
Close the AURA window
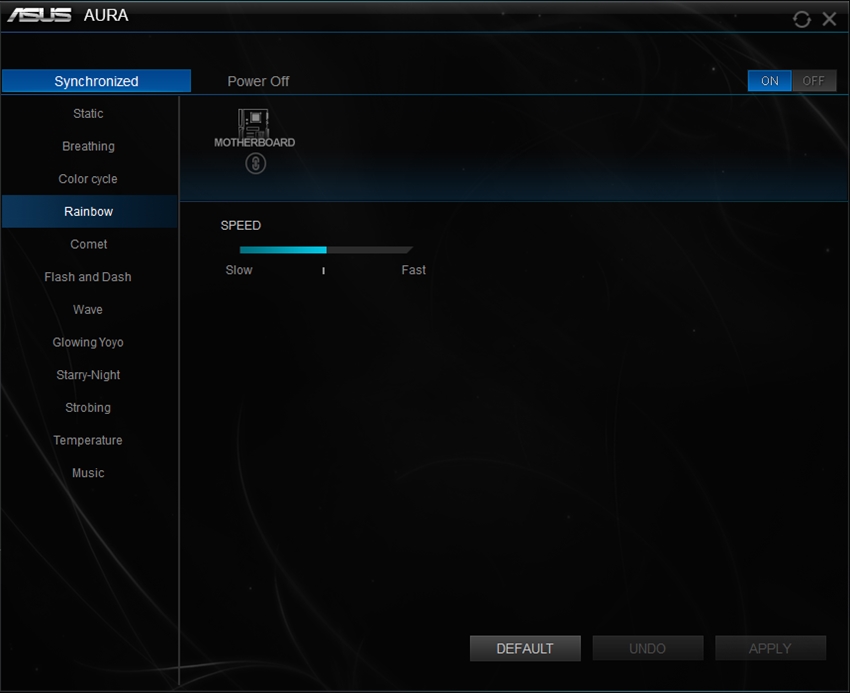pyautogui.click(x=829, y=19)
